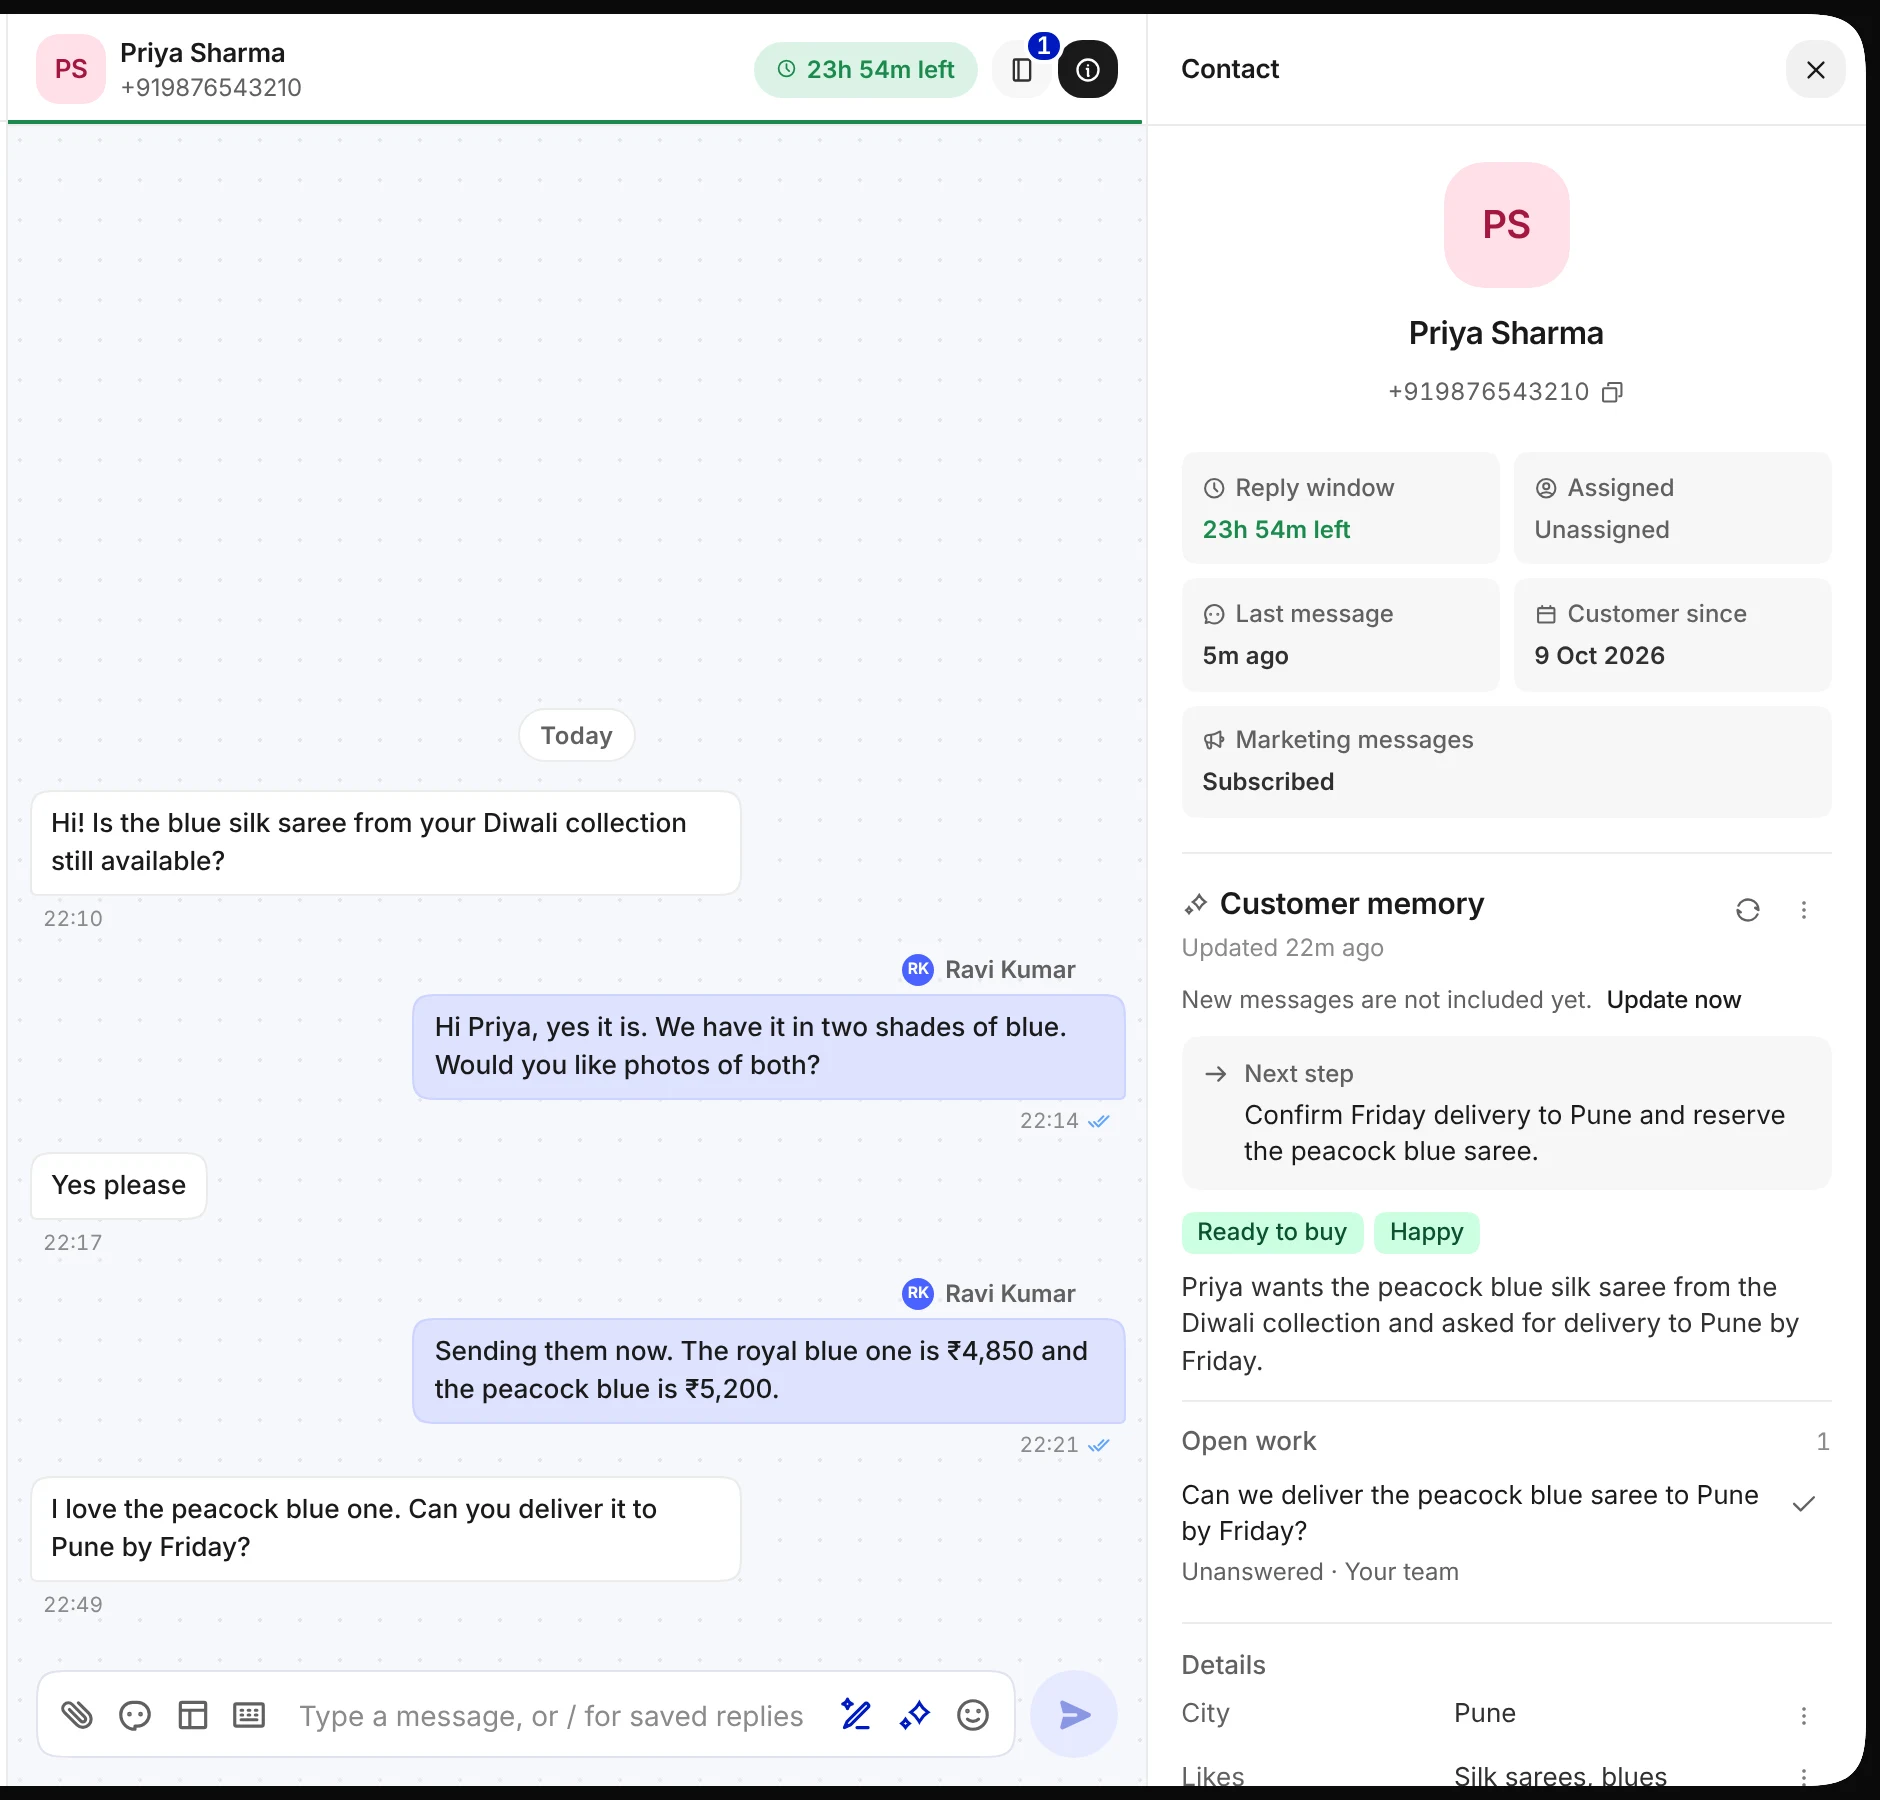
Task: Click the City value Pune
Action: 1484,1713
